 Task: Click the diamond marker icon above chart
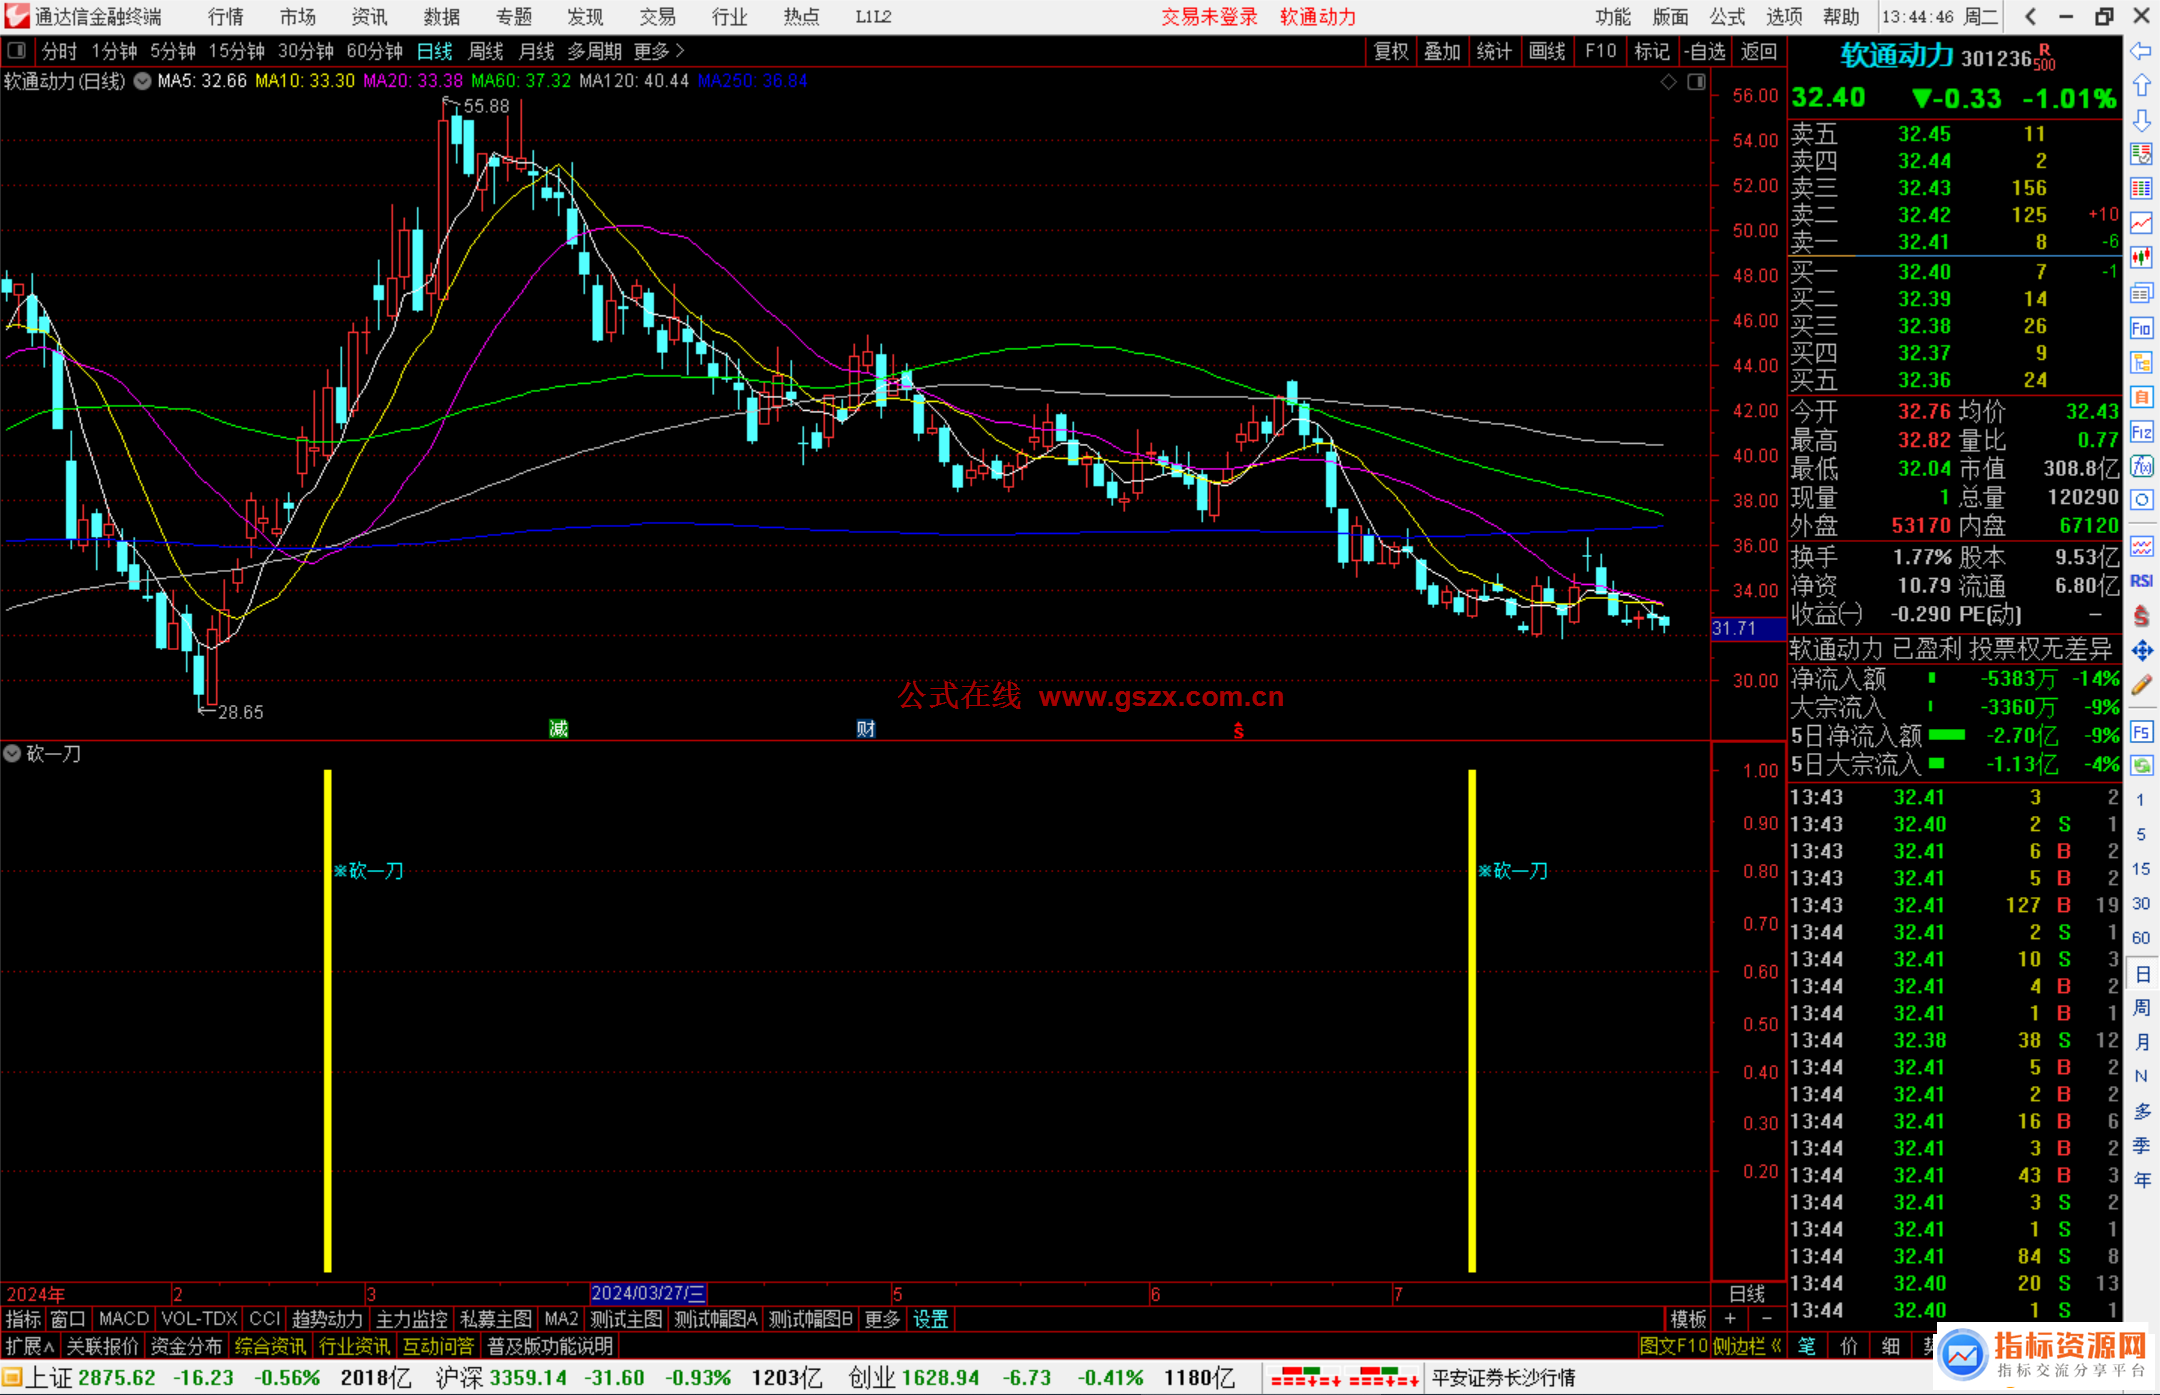click(1668, 82)
